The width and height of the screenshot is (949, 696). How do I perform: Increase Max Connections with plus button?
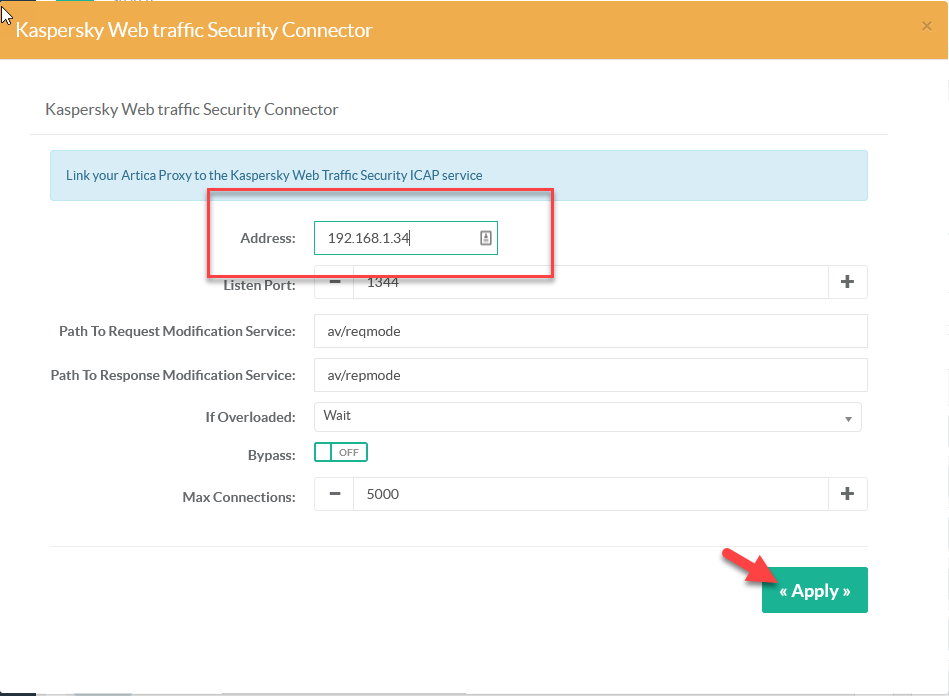[x=847, y=494]
